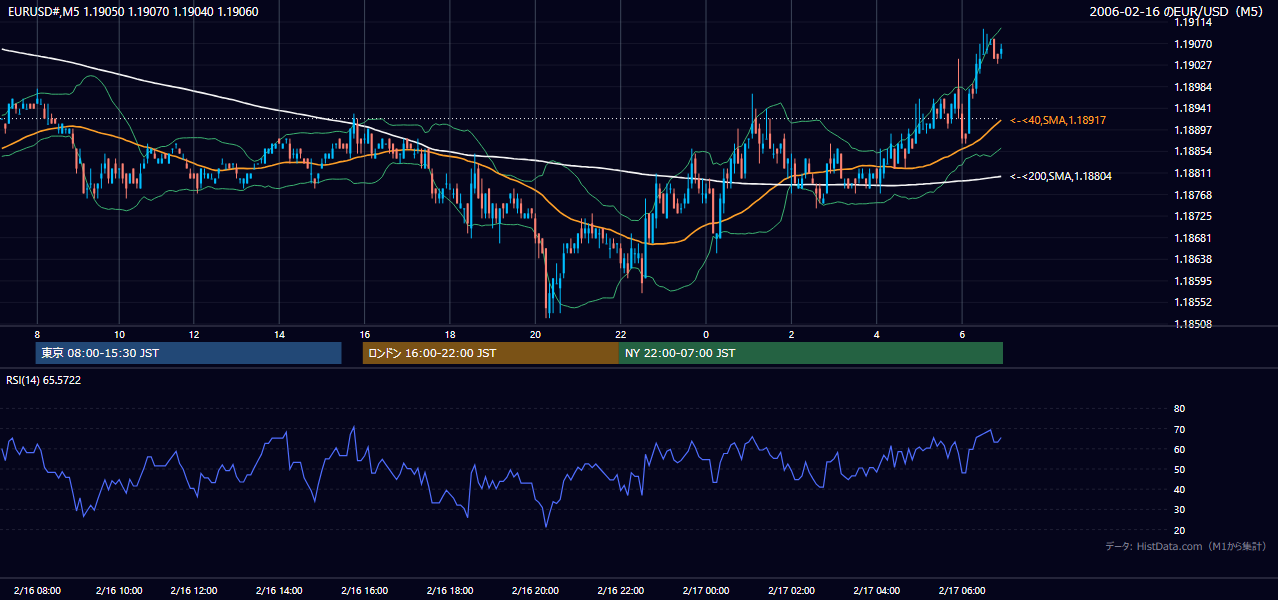Click hour tick 10 under price chart
Image resolution: width=1278 pixels, height=600 pixels.
click(x=119, y=334)
